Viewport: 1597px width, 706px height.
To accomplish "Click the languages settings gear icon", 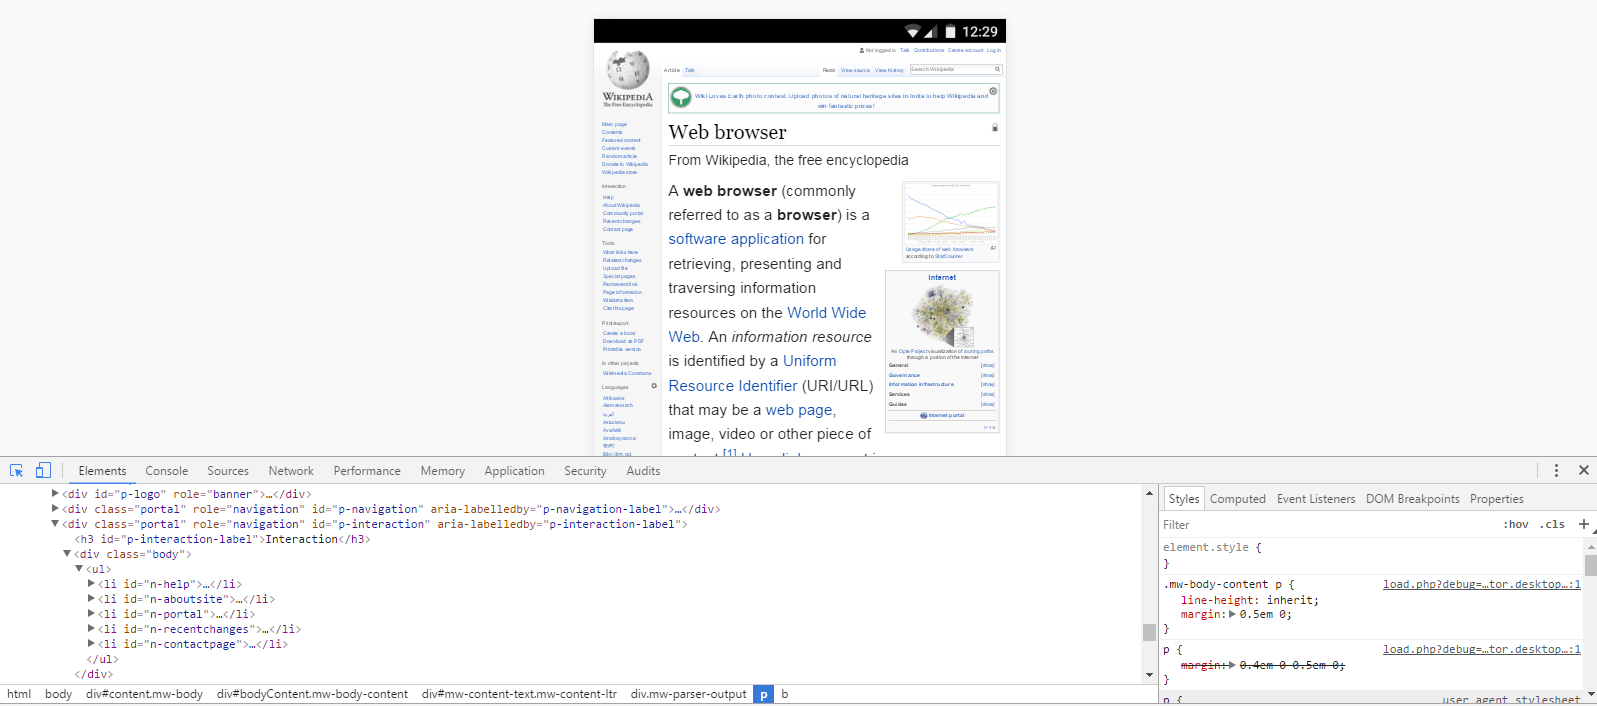I will click(x=654, y=386).
